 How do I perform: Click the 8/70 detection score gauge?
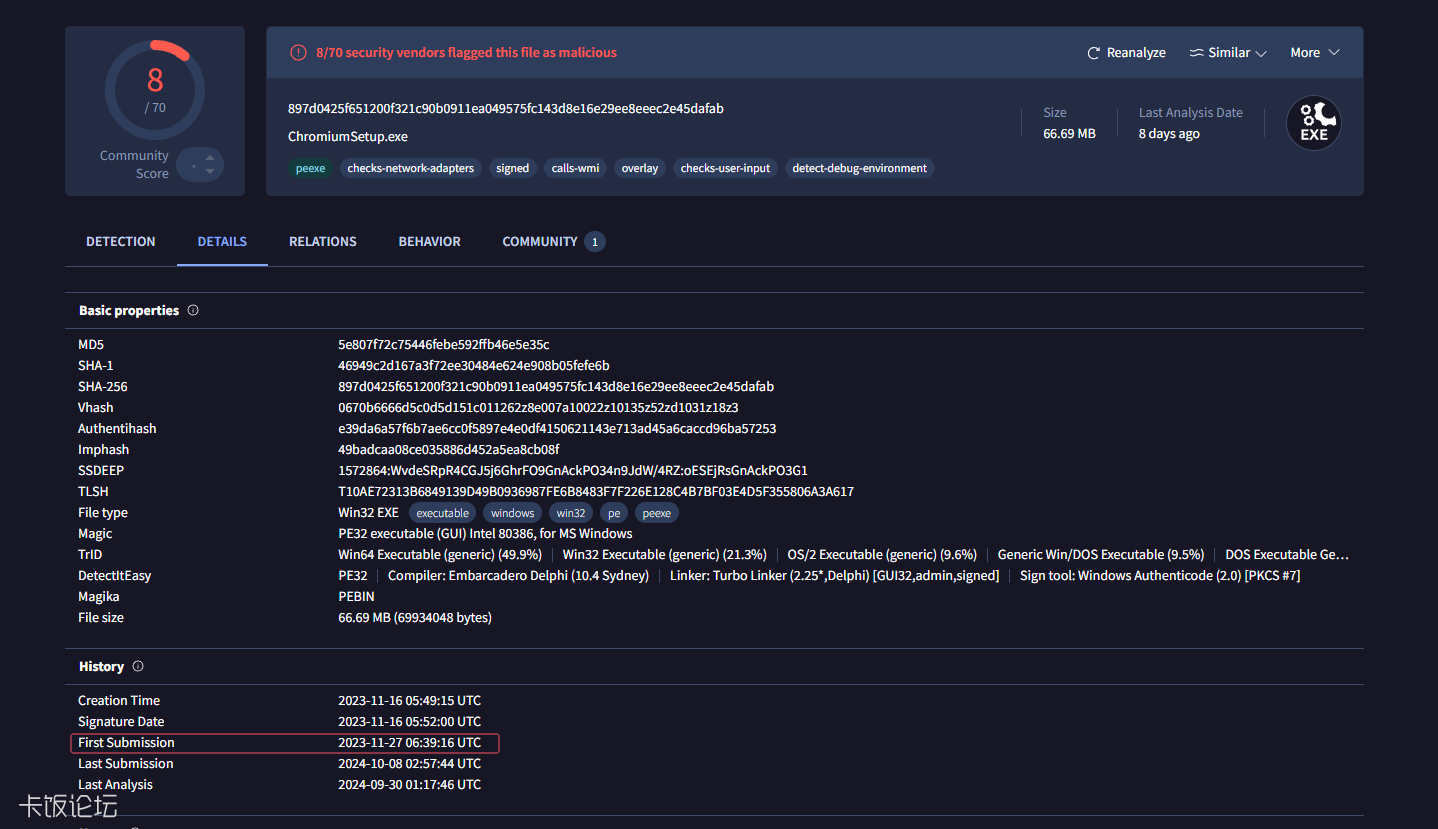tap(155, 90)
